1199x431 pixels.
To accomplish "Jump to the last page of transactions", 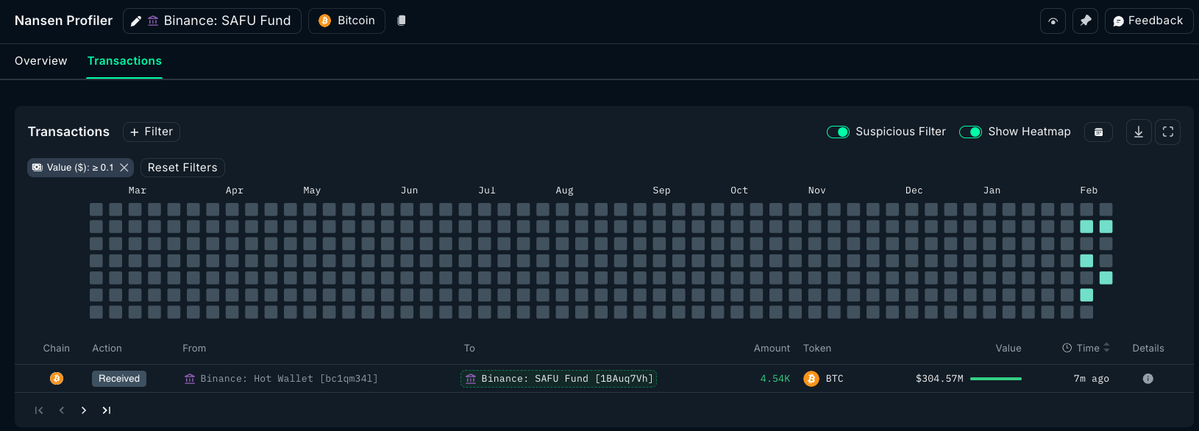I will coord(106,410).
